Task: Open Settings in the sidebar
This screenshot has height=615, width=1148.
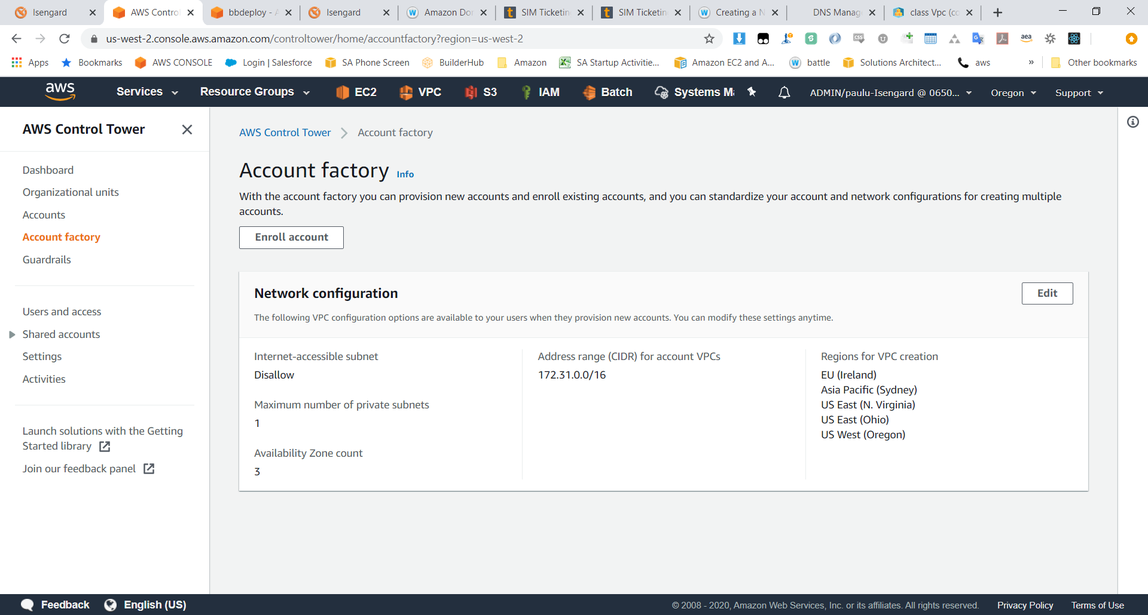Action: coord(42,357)
